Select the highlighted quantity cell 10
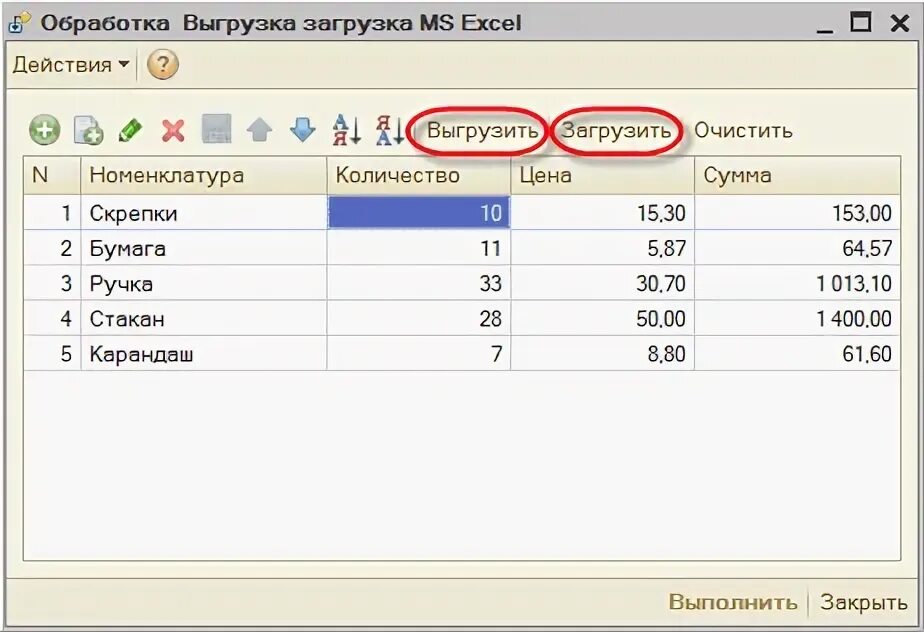 pyautogui.click(x=418, y=213)
